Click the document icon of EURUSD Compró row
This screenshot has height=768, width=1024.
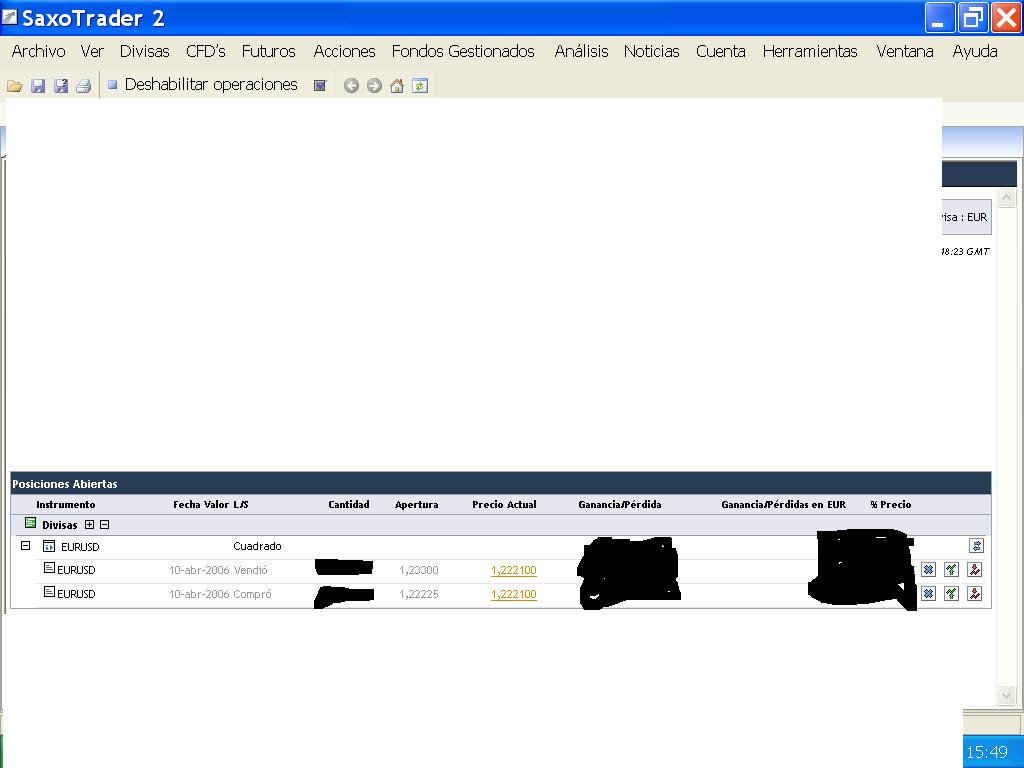tap(49, 592)
